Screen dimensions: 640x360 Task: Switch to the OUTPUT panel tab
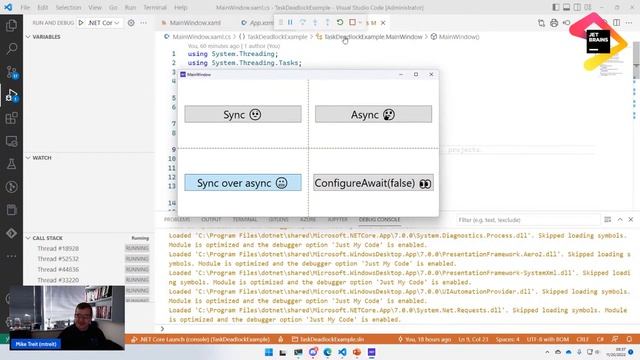click(x=211, y=220)
